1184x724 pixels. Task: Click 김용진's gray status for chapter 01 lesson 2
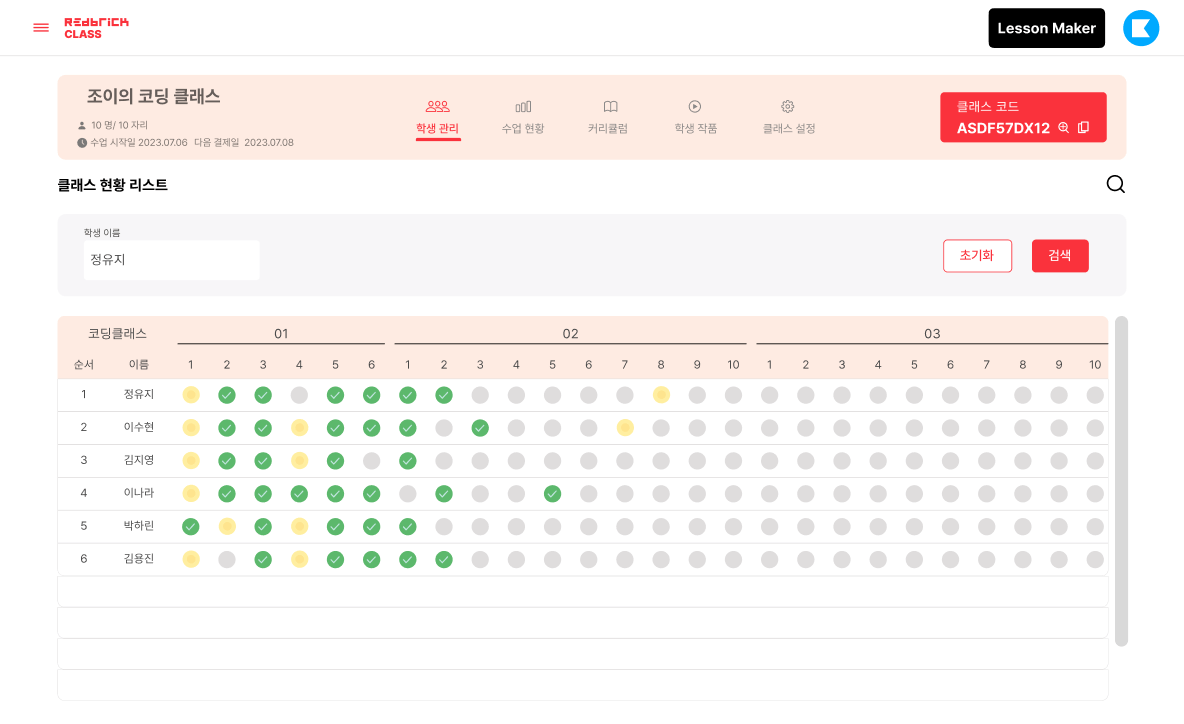(227, 559)
